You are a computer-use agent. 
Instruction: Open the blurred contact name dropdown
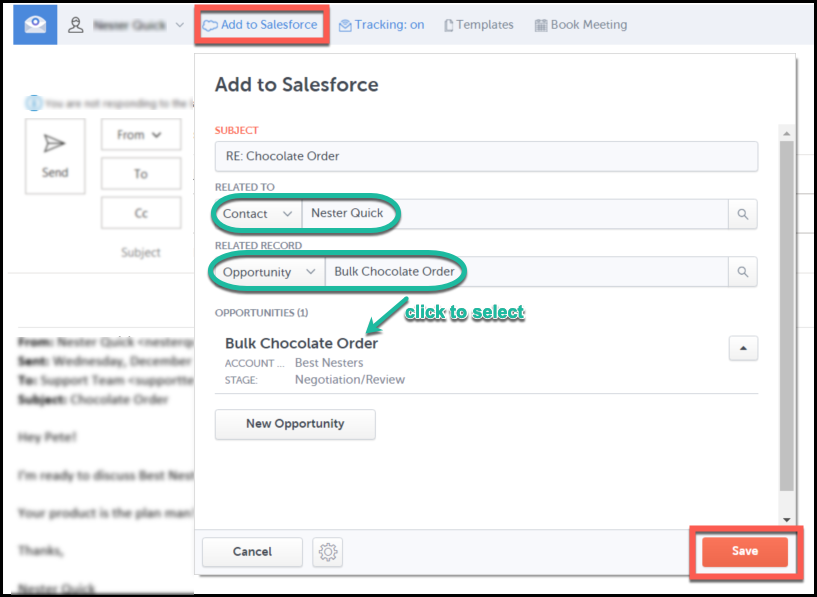pos(179,25)
